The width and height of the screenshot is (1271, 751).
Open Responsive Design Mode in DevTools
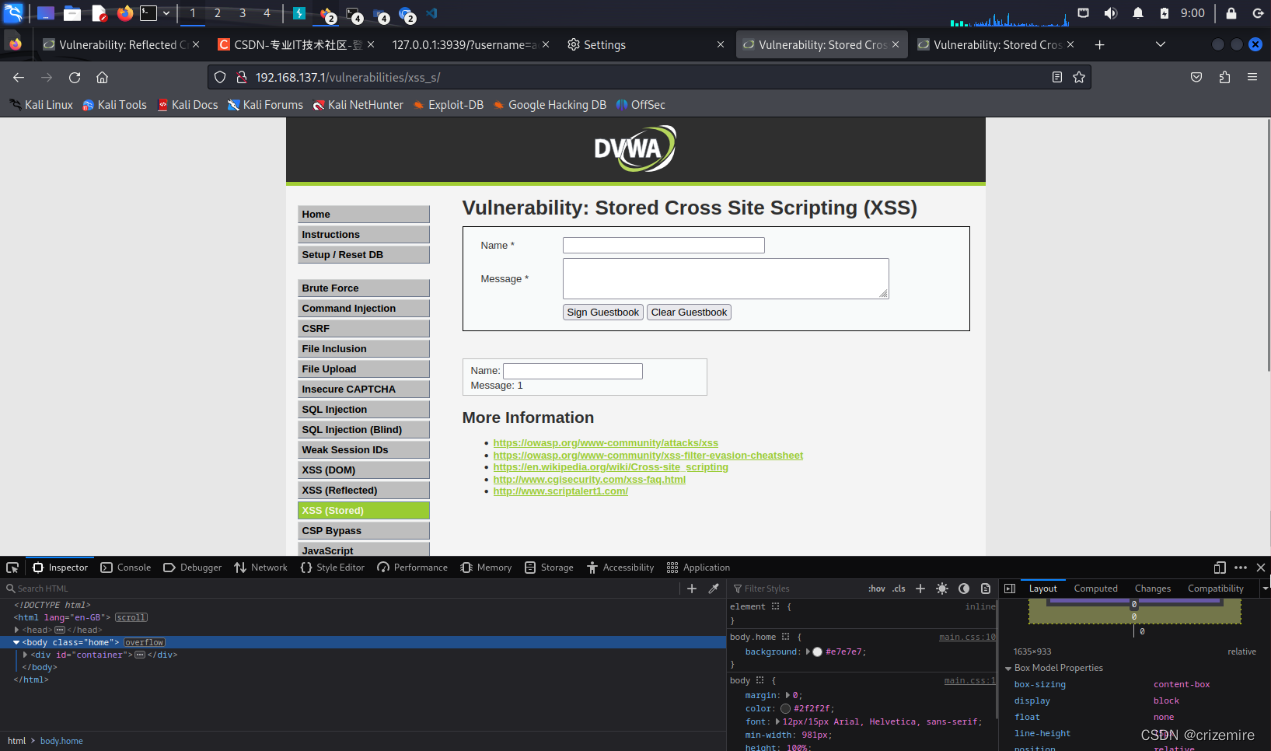[1219, 567]
